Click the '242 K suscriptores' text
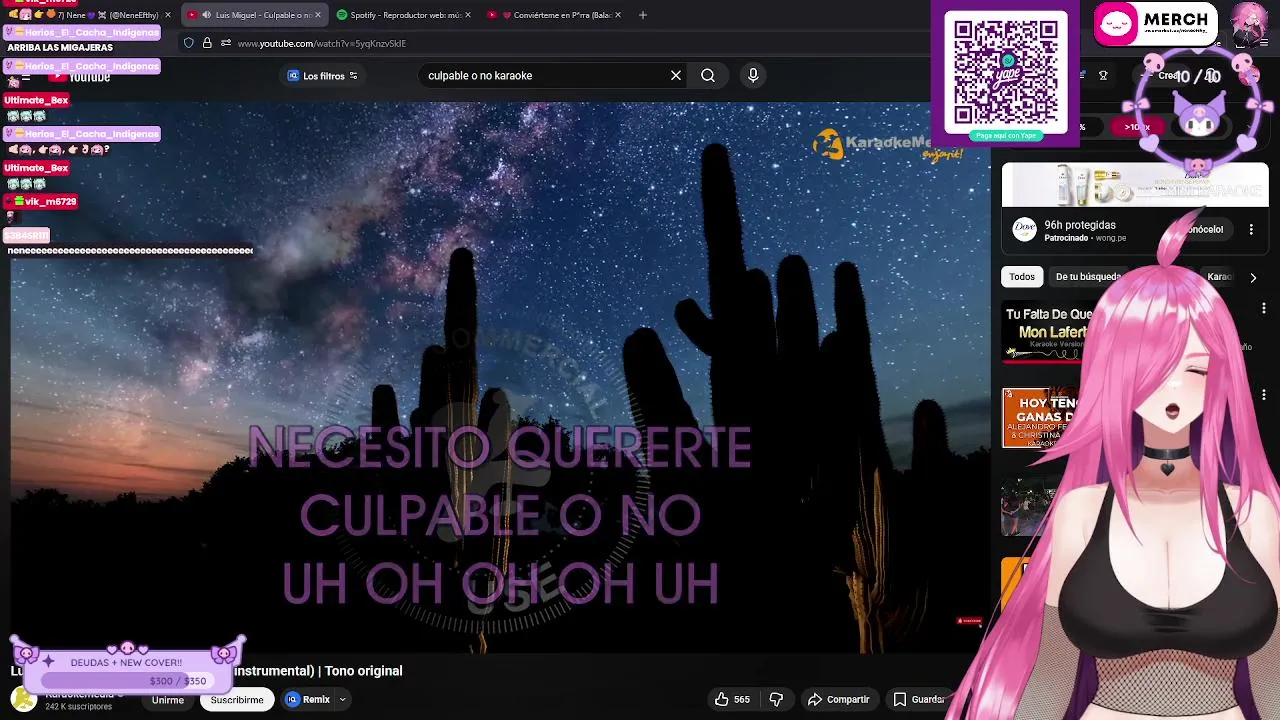This screenshot has width=1280, height=720. 79,707
